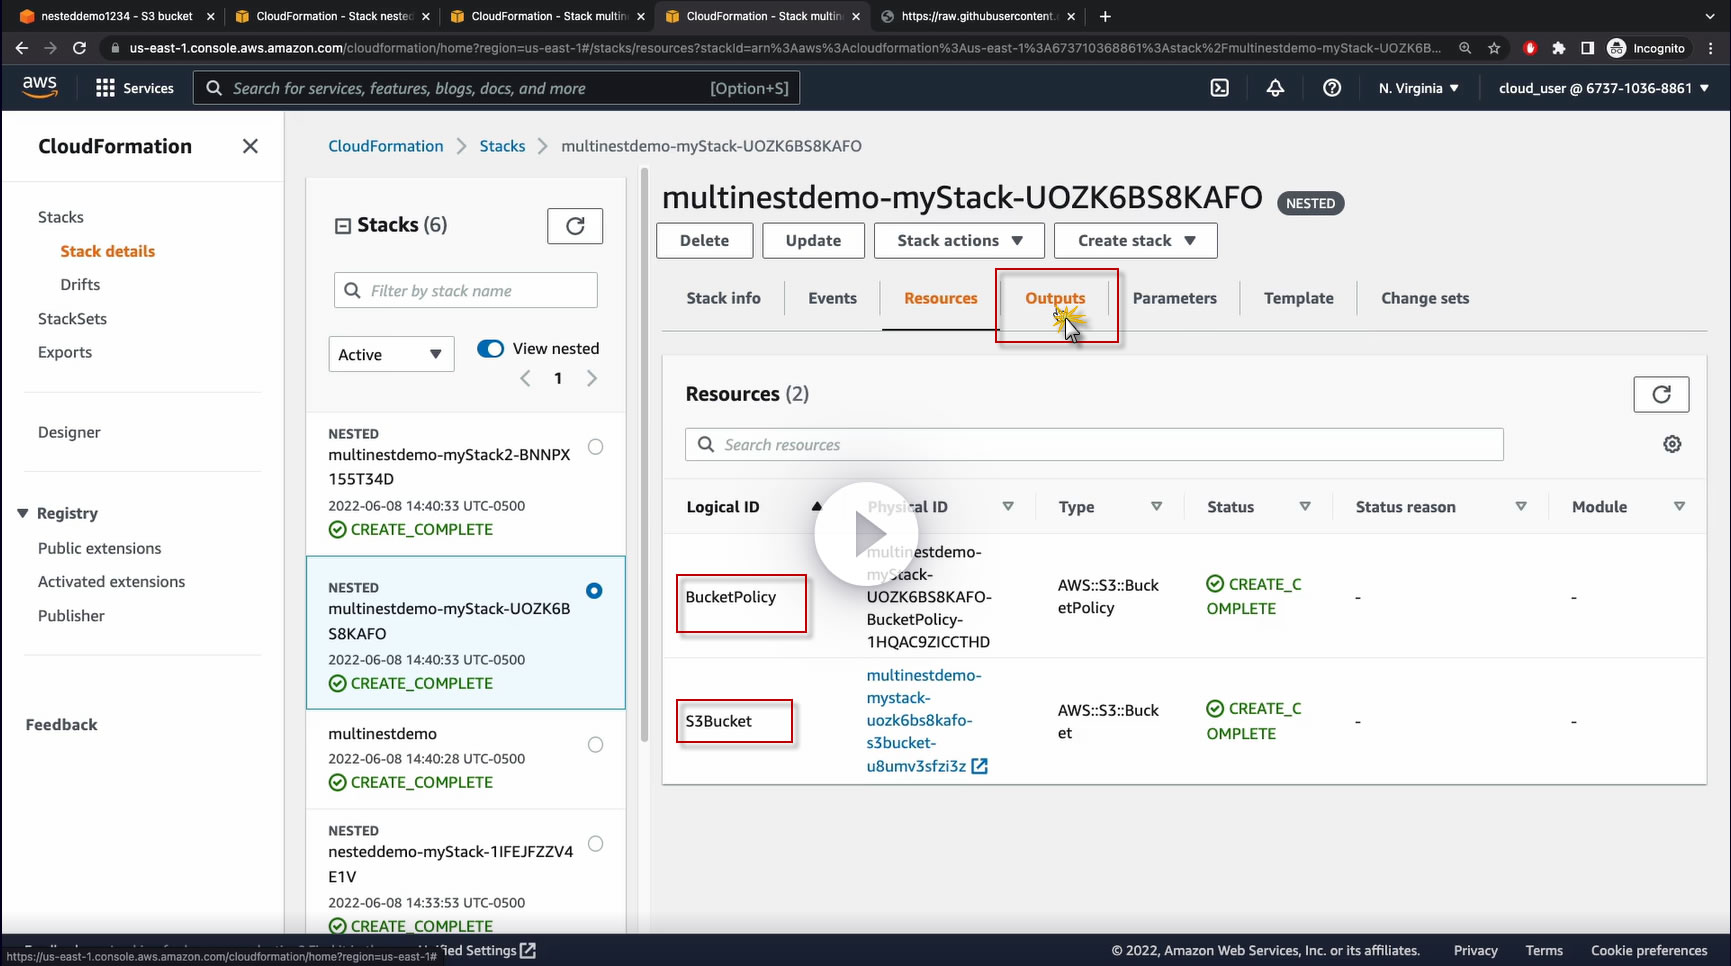Click the browser back arrow
The height and width of the screenshot is (966, 1731).
22,48
